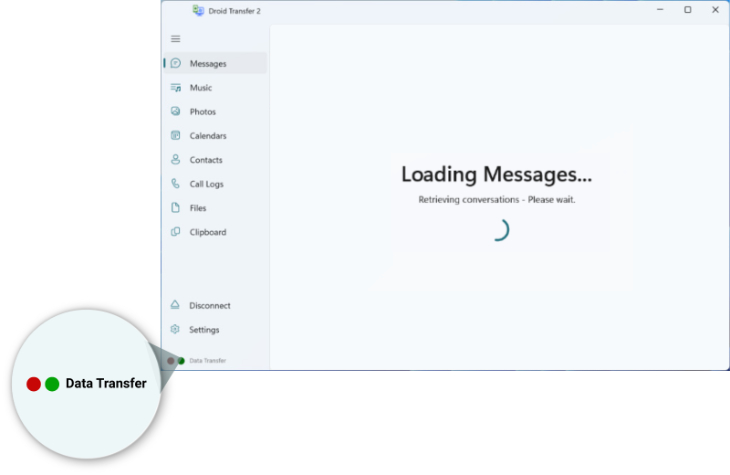Click the small Data Transfer label in sidebar
The image size is (730, 475).
pos(207,360)
